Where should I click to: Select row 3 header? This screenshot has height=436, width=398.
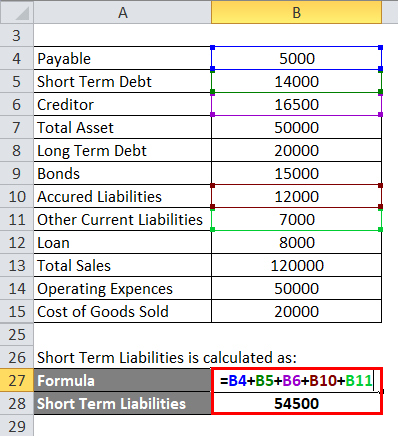(17, 35)
